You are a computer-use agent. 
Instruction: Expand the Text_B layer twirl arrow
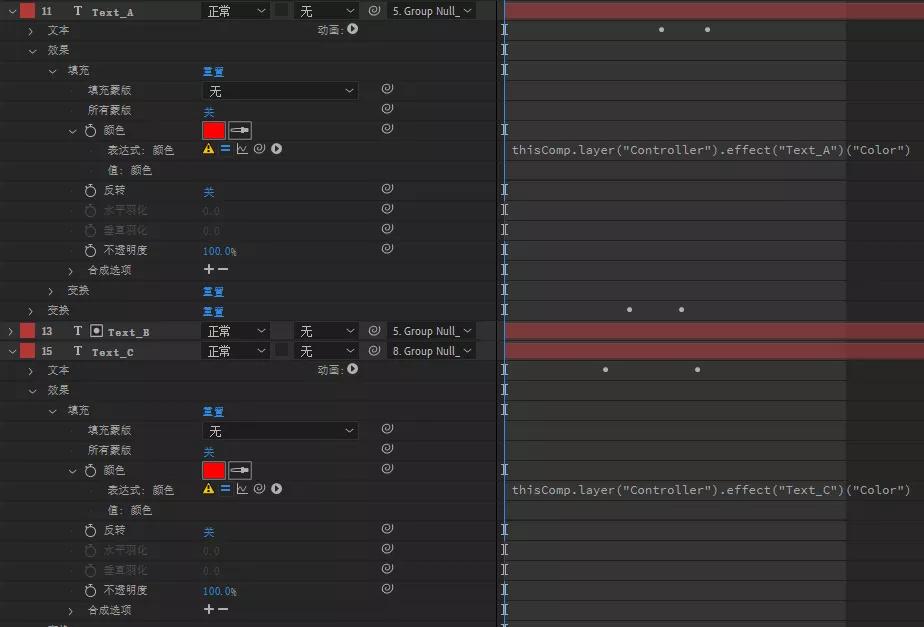pos(11,332)
